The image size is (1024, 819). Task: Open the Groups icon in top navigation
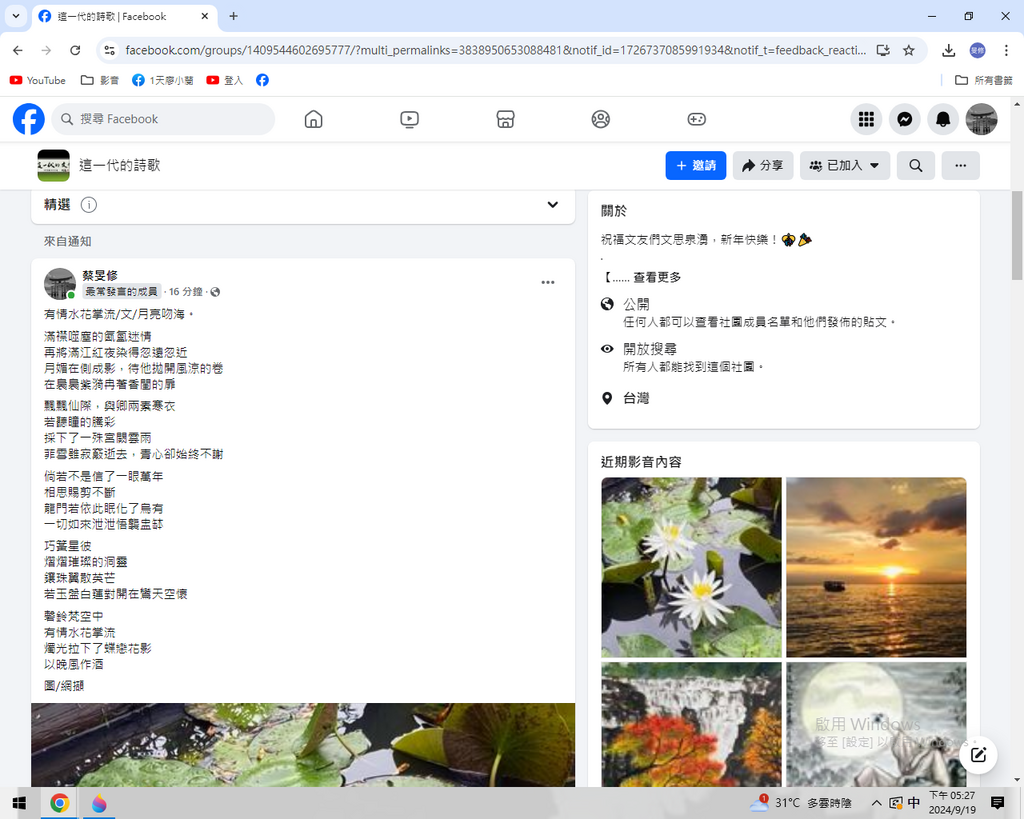click(x=600, y=119)
